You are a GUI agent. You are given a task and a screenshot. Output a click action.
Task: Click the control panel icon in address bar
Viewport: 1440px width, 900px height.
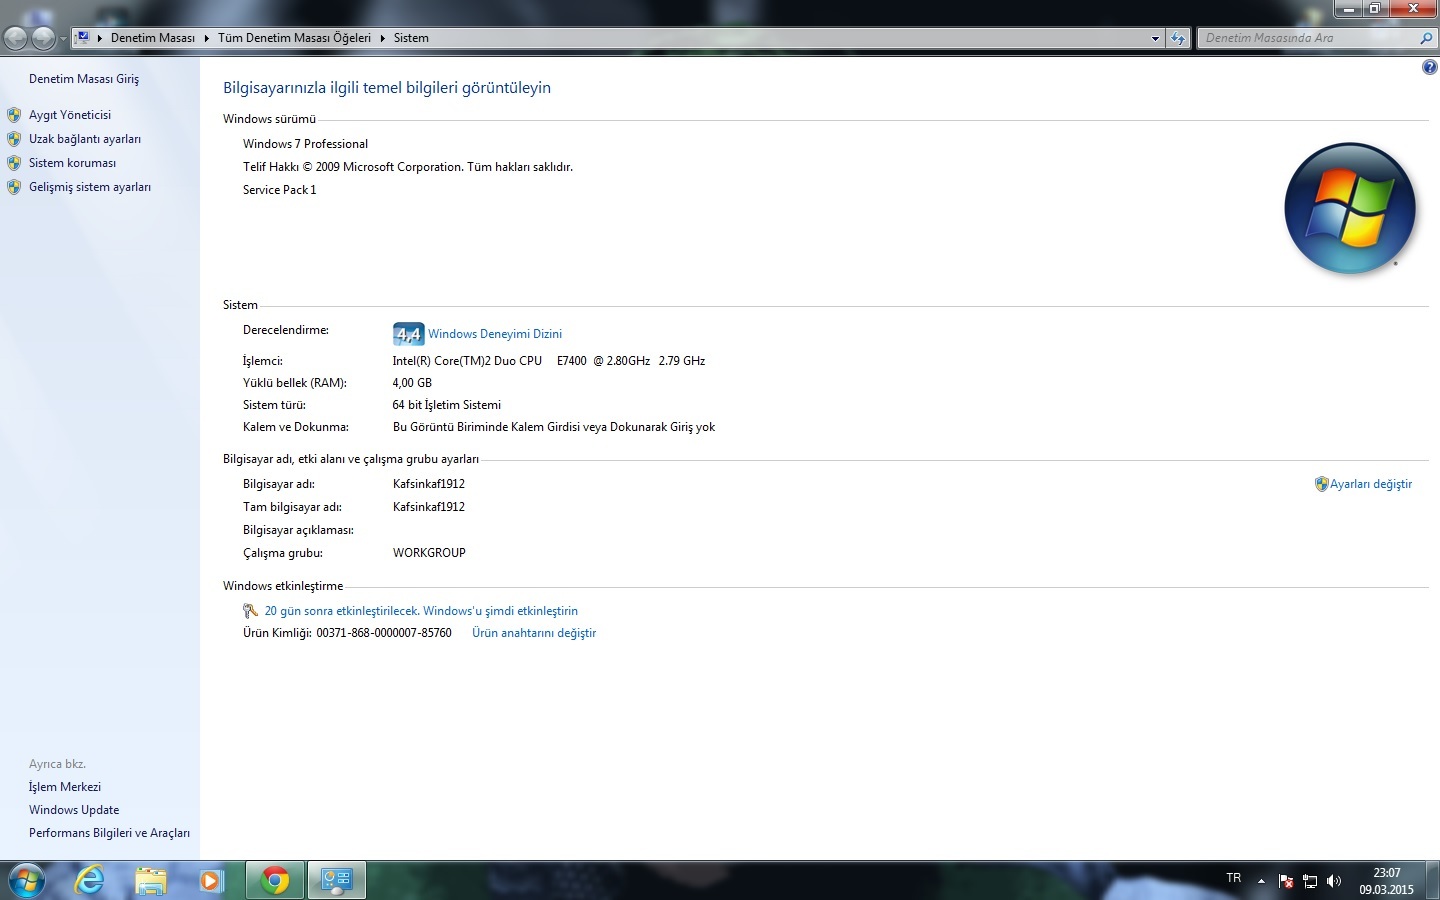pos(83,37)
